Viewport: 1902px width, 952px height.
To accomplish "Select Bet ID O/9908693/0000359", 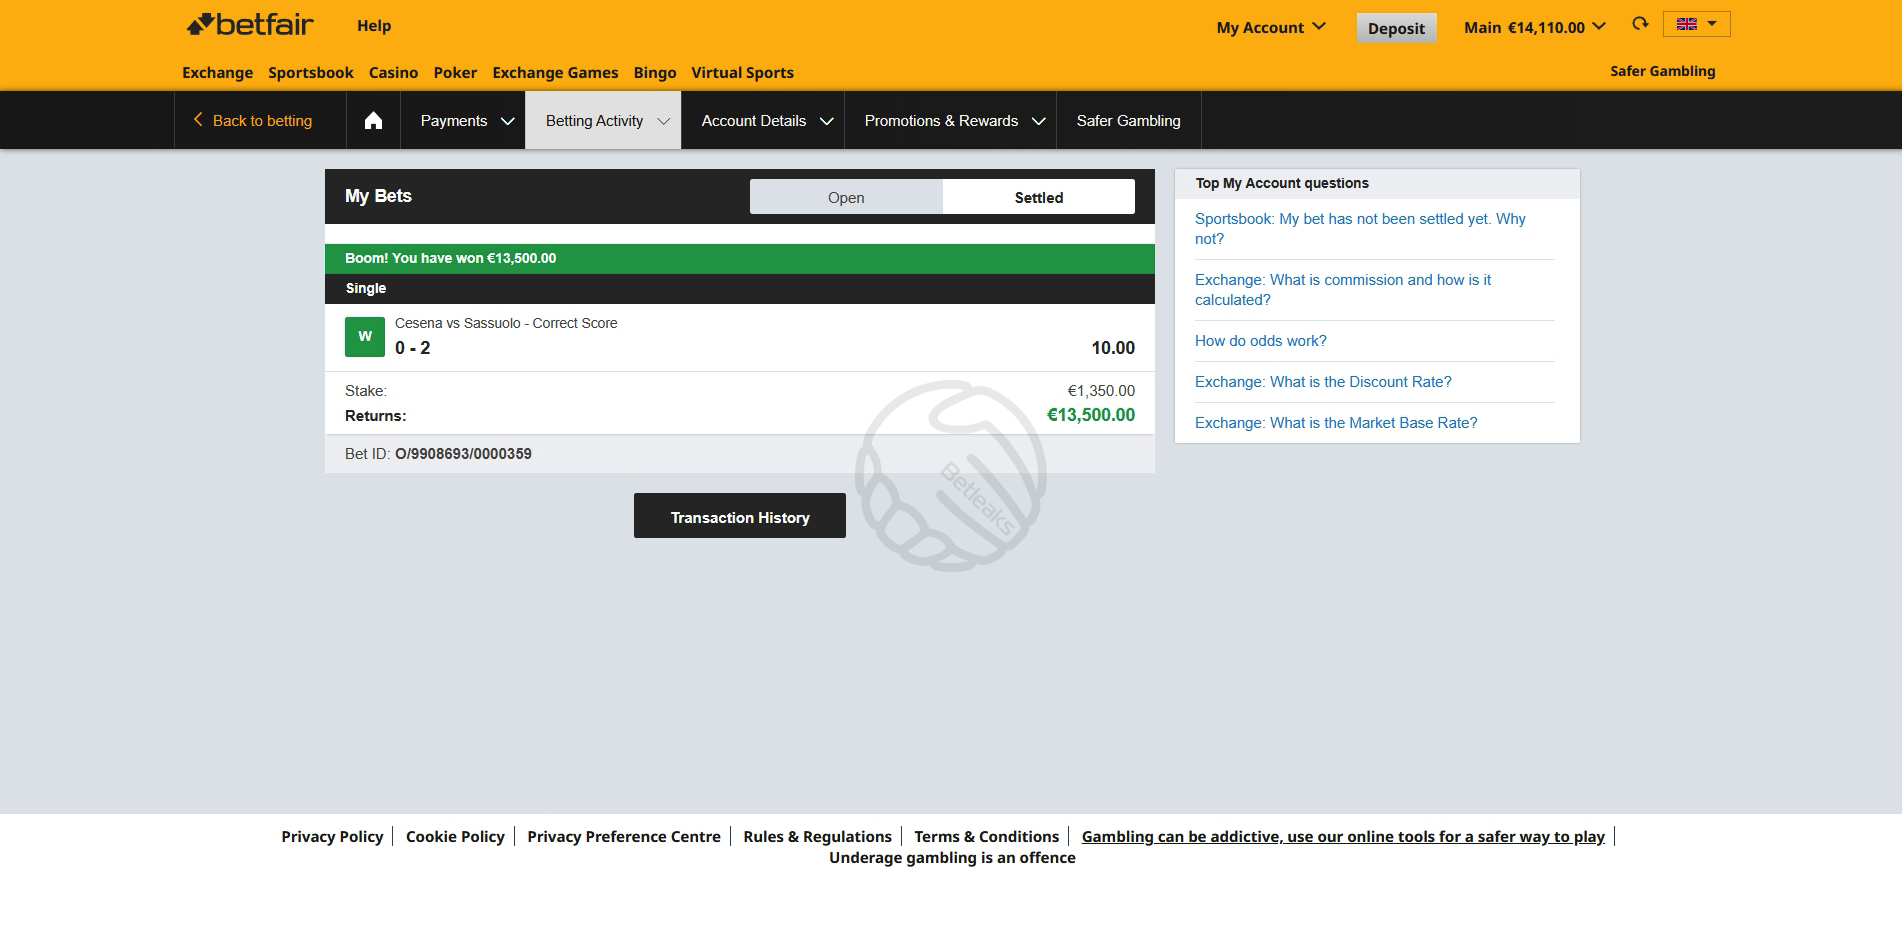I will pos(463,454).
